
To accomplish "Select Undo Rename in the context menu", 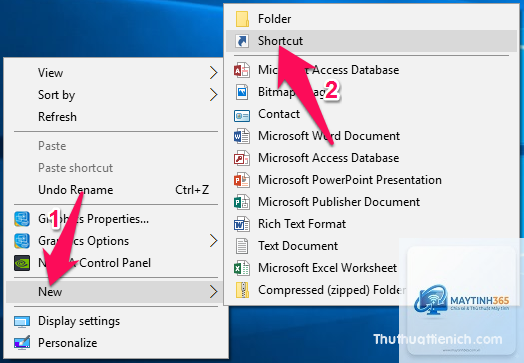I will pyautogui.click(x=76, y=190).
